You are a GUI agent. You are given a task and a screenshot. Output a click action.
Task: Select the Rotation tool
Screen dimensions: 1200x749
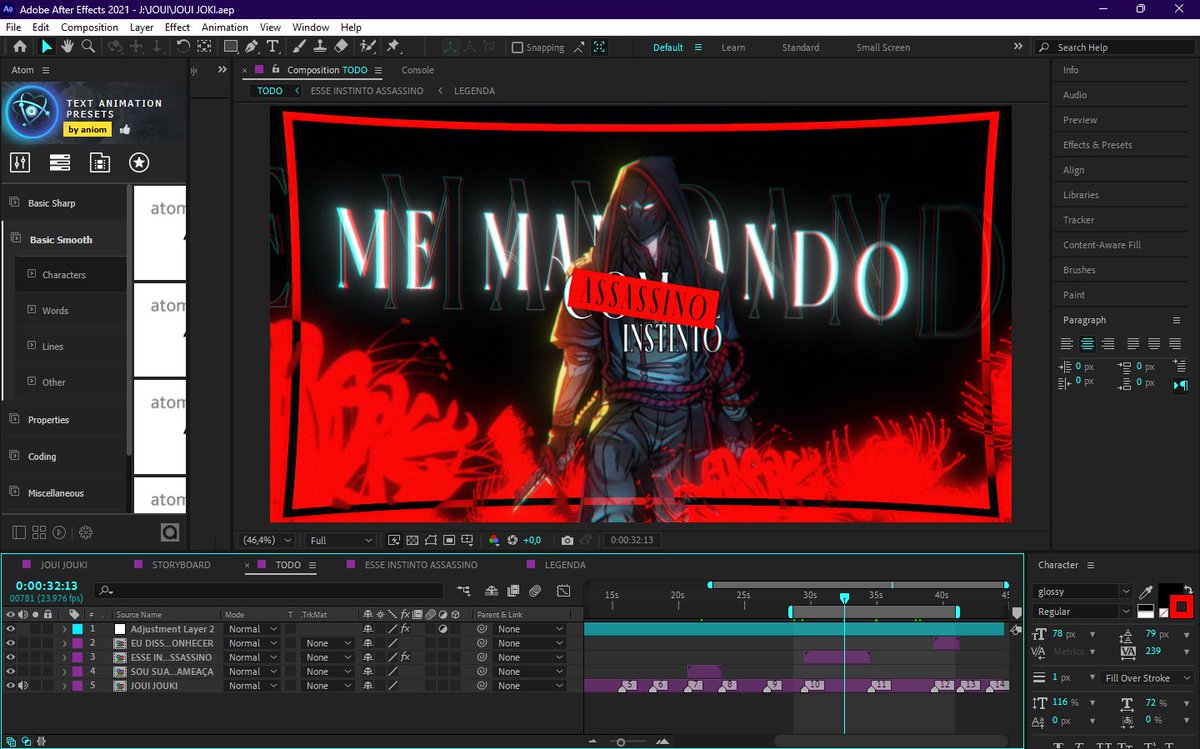(183, 47)
